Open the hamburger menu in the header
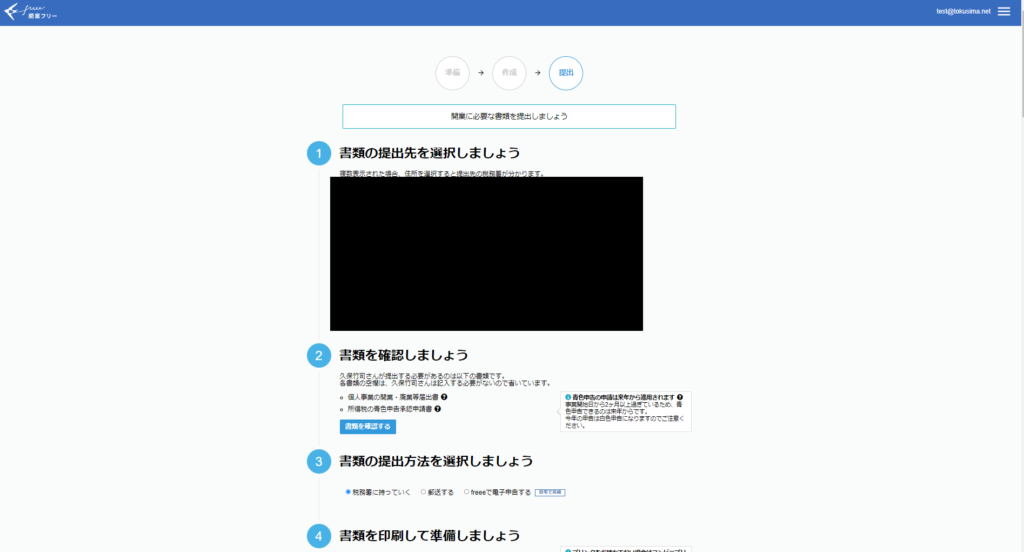 tap(1004, 11)
